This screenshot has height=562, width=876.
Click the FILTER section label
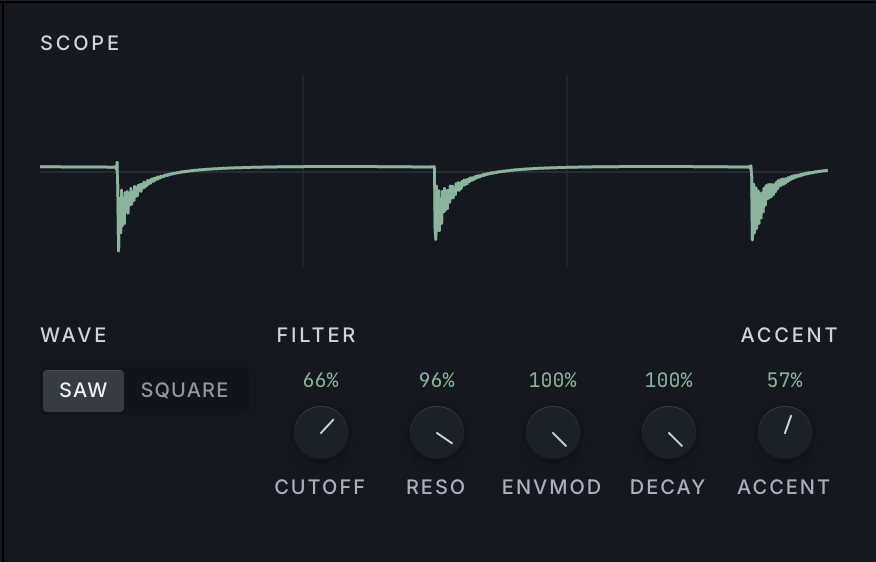coord(317,335)
